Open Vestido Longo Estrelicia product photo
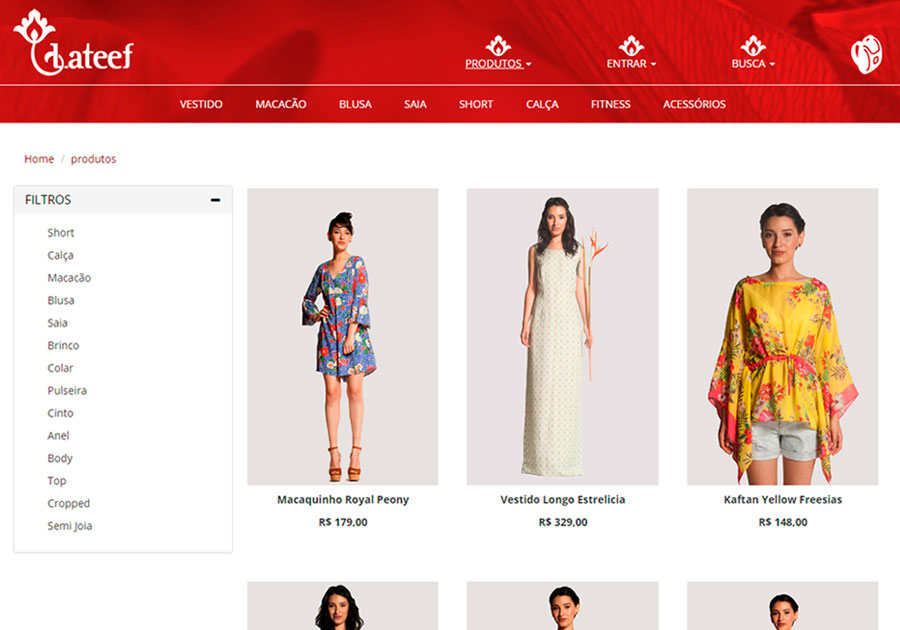This screenshot has width=900, height=630. [562, 337]
